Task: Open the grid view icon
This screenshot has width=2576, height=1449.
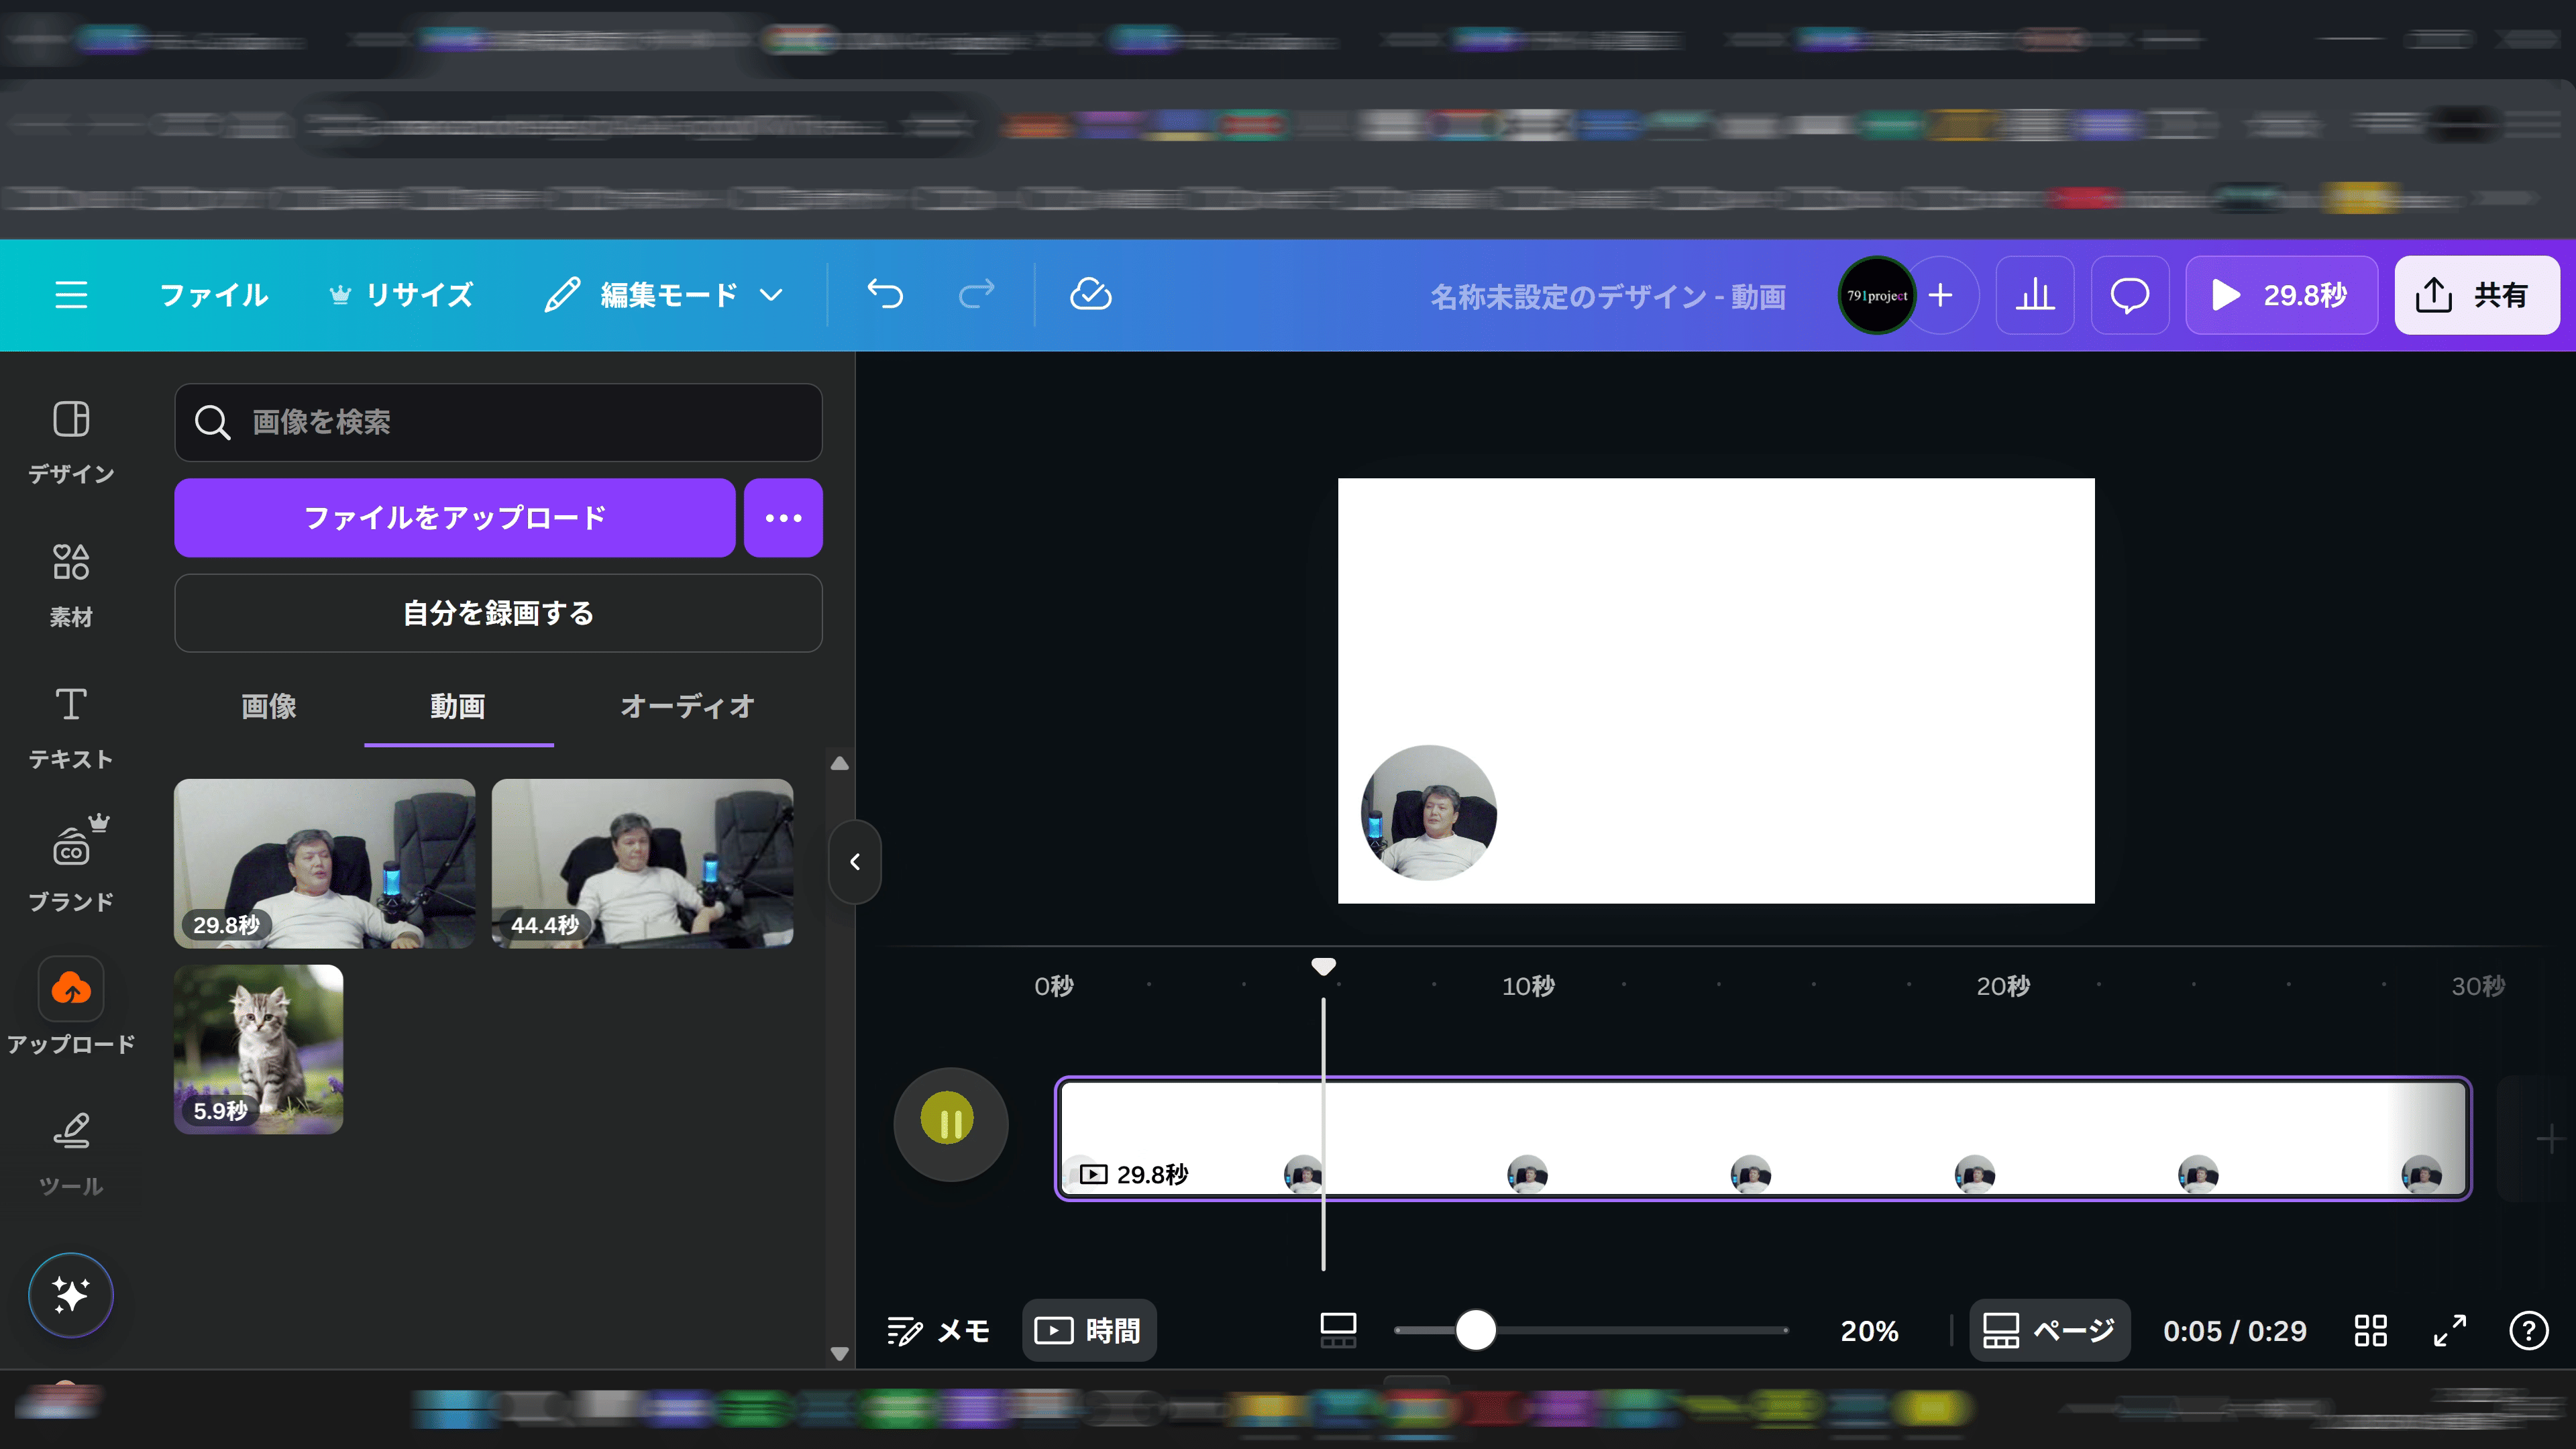Action: coord(2370,1330)
